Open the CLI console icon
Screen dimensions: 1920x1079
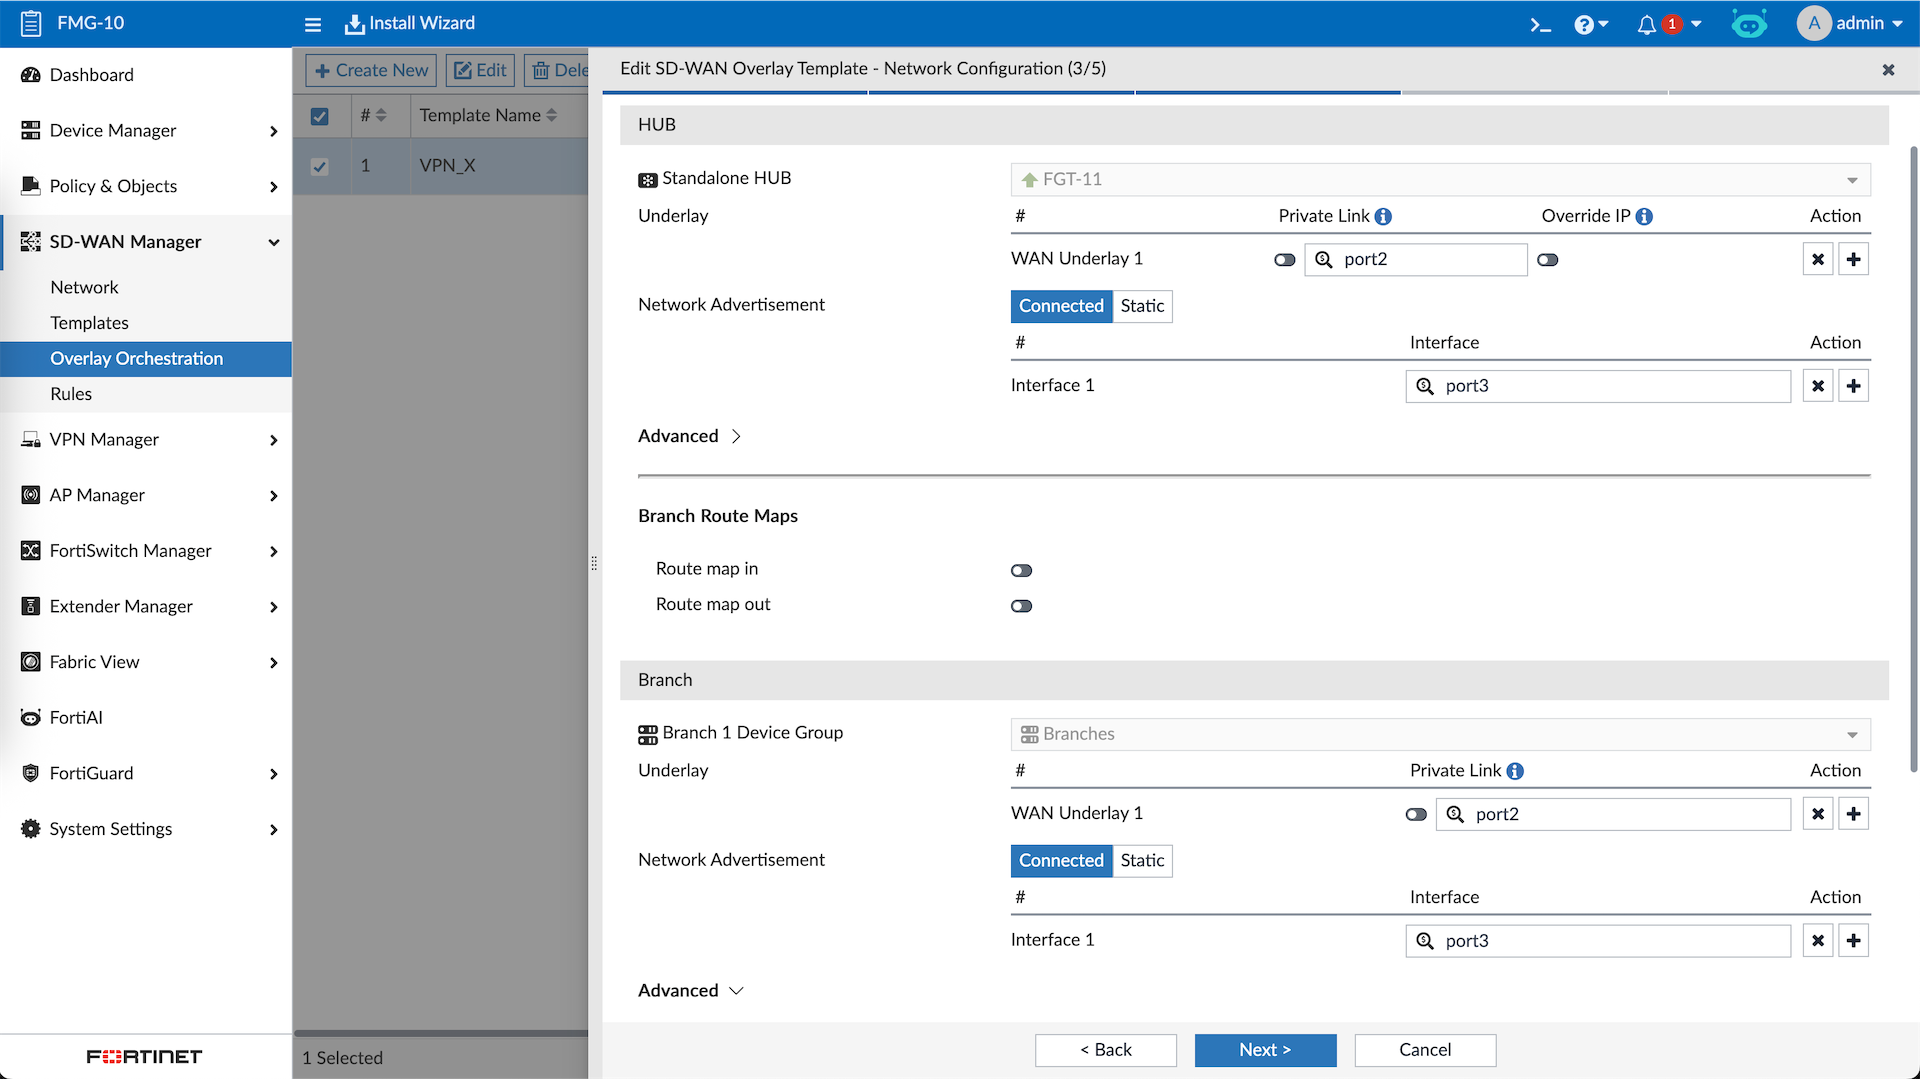[x=1540, y=24]
